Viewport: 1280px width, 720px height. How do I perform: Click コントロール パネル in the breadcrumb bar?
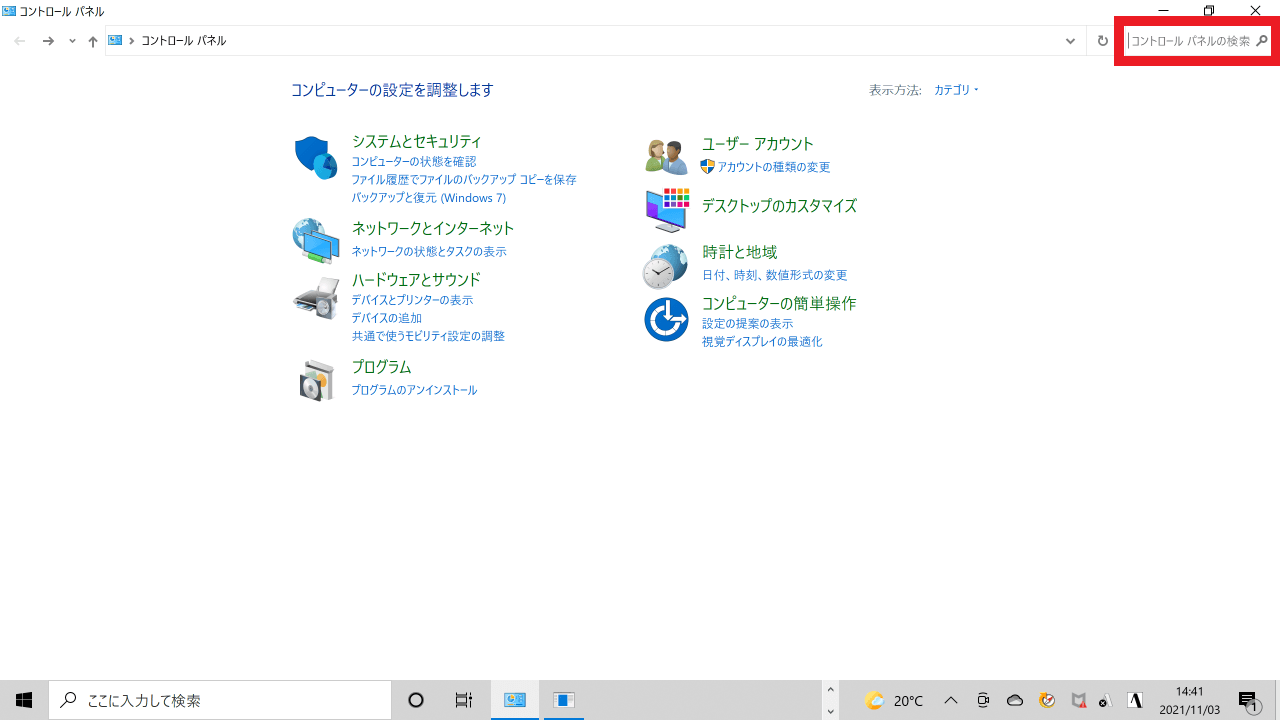[x=186, y=41]
